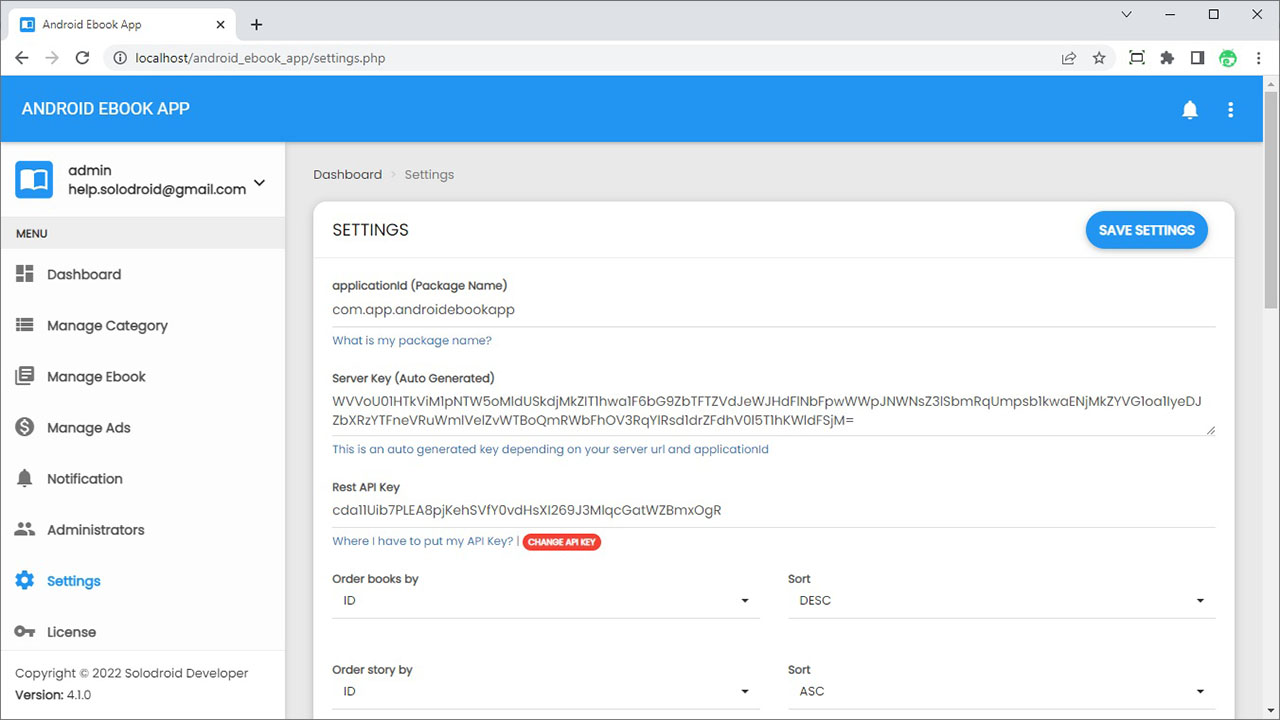The image size is (1280, 720).
Task: Click the License key icon
Action: coord(25,631)
